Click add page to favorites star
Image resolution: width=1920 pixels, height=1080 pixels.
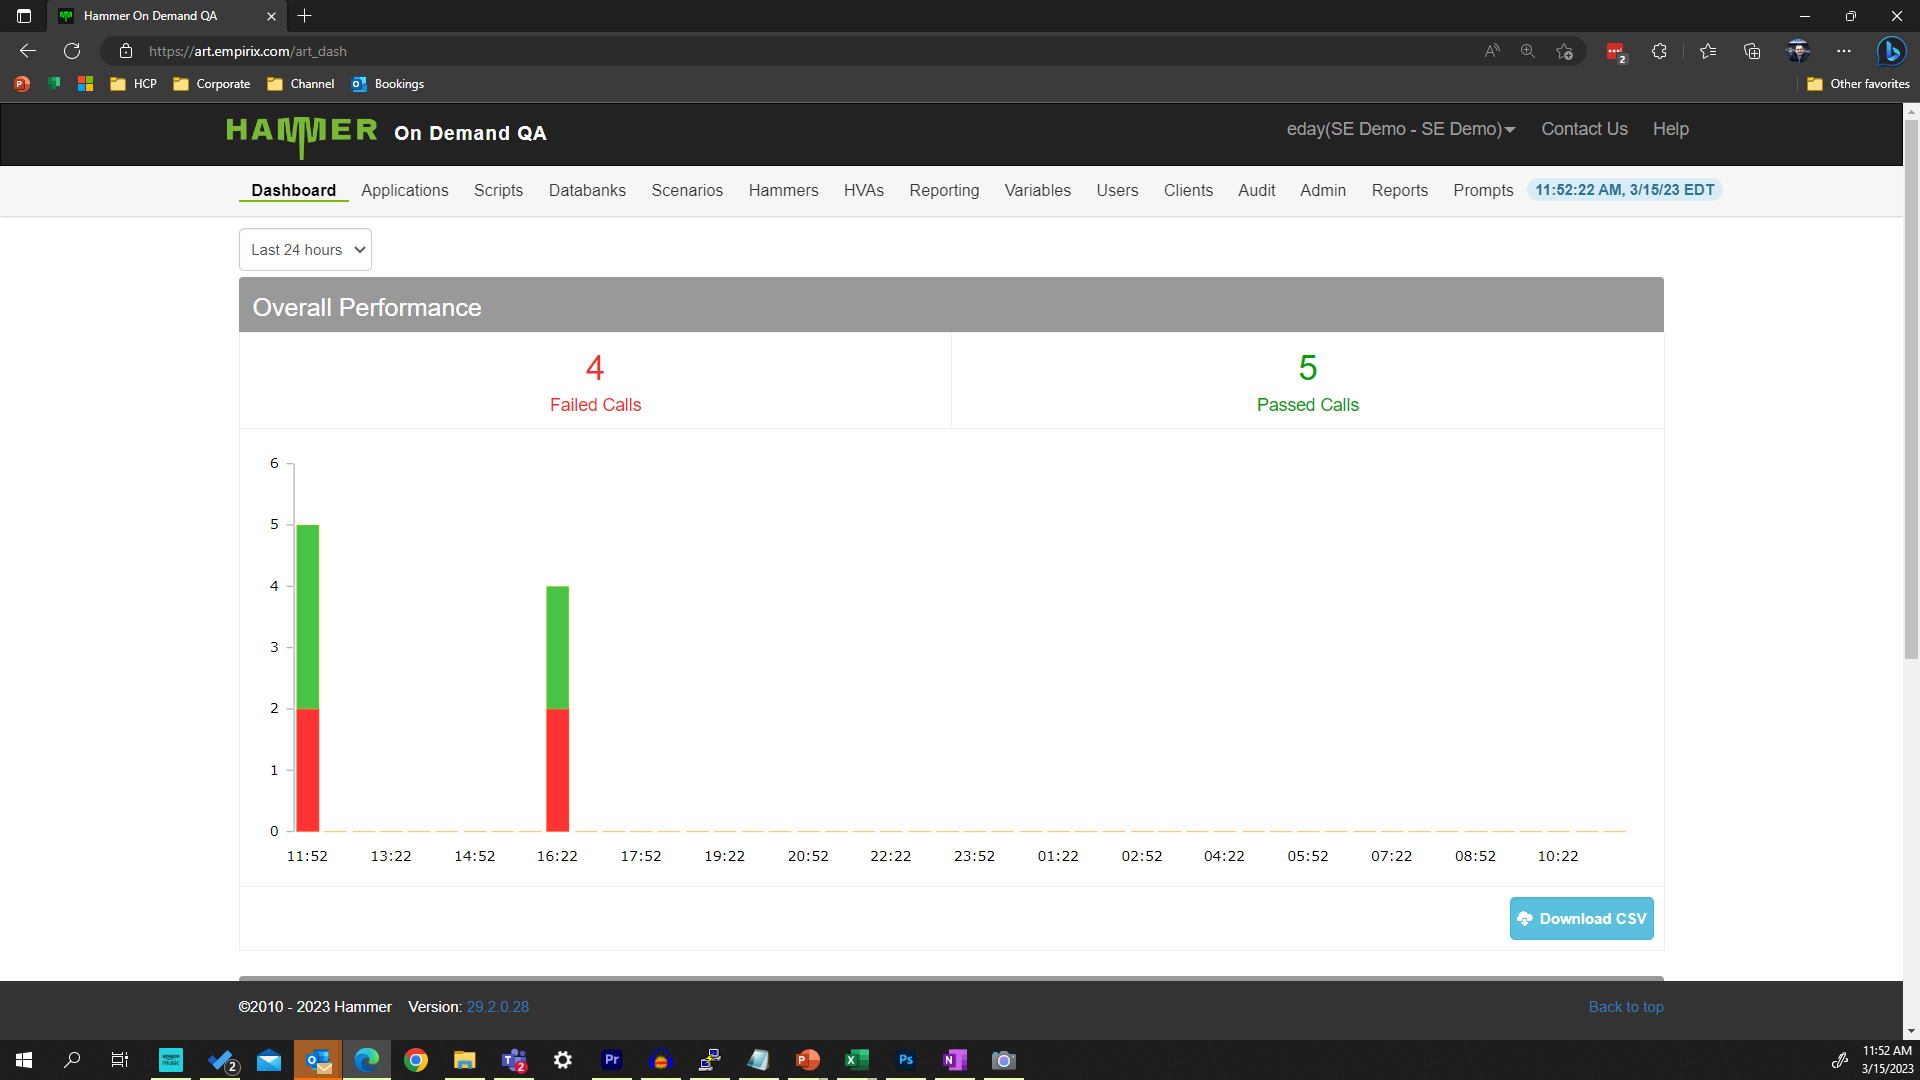click(1565, 51)
